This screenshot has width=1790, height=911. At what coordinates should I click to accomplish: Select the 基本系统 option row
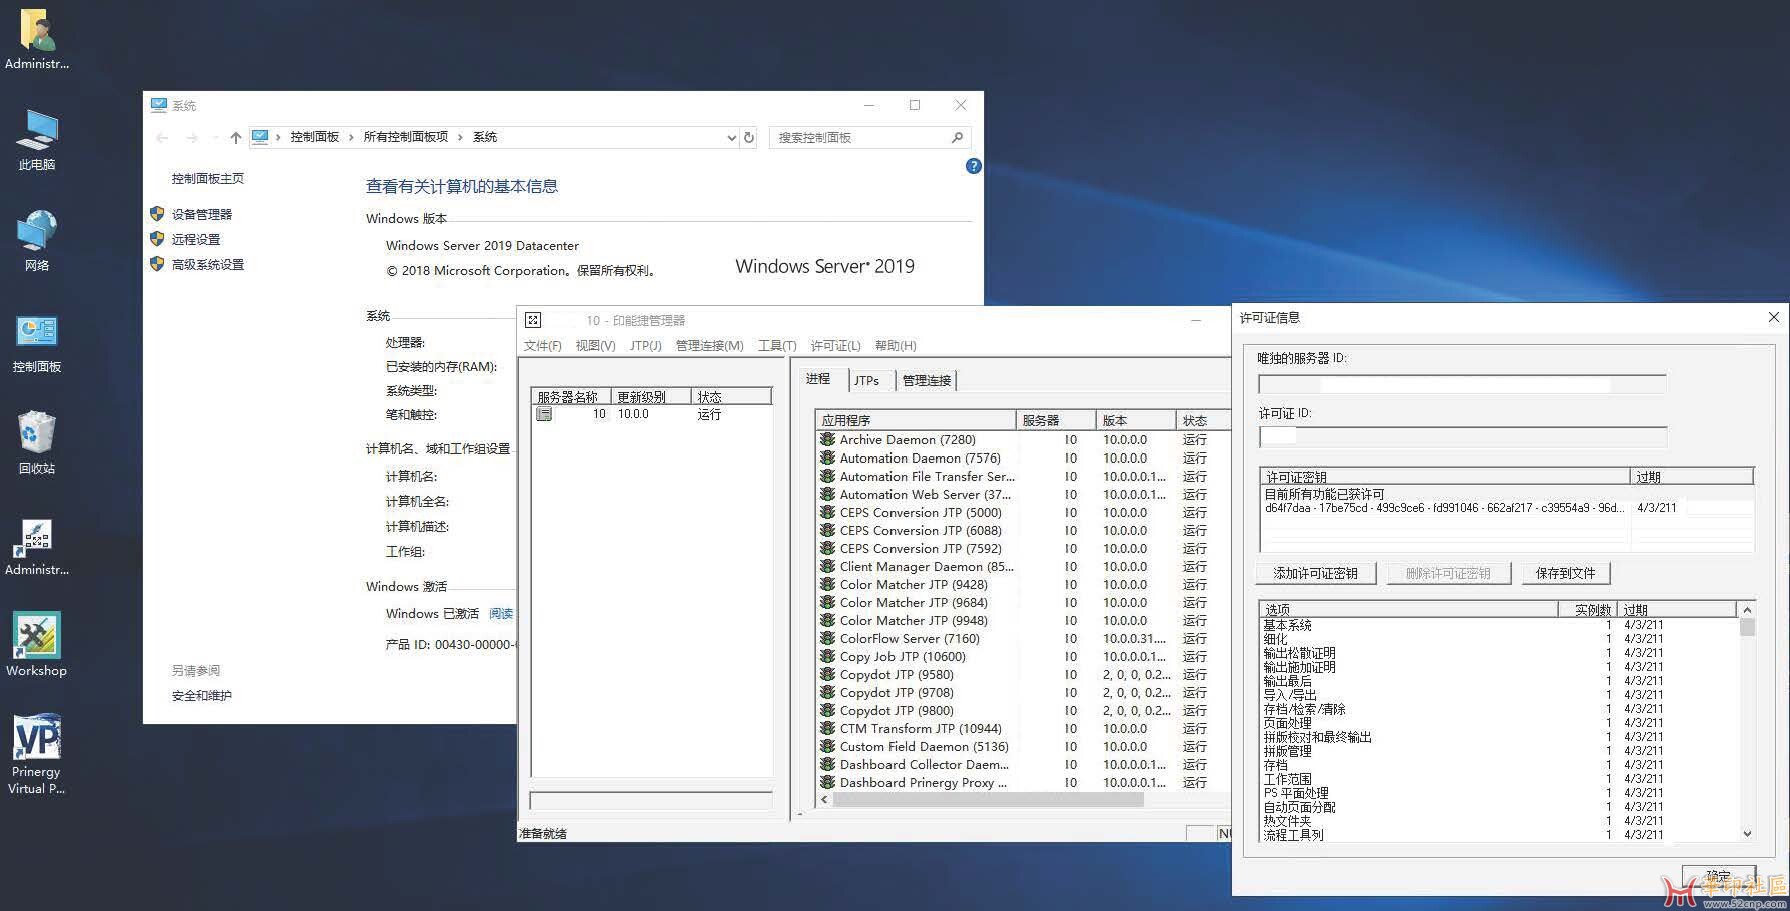pyautogui.click(x=1499, y=625)
